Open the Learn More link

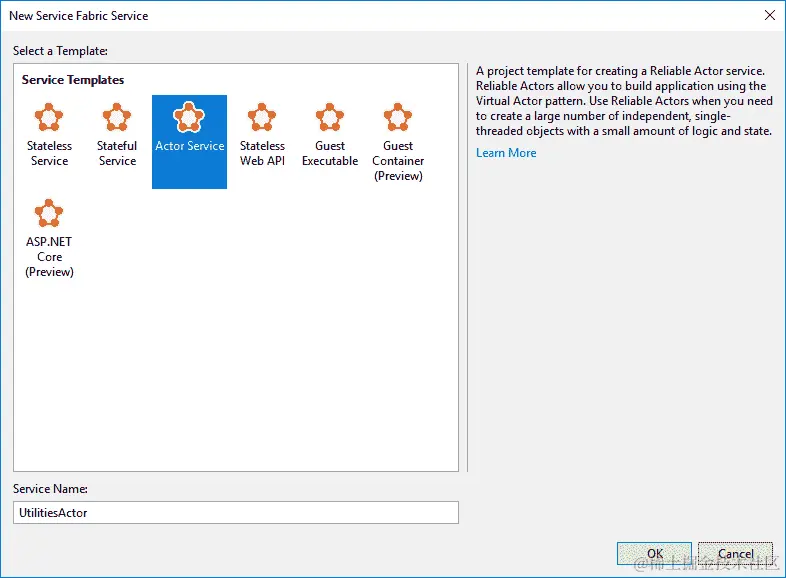click(506, 153)
